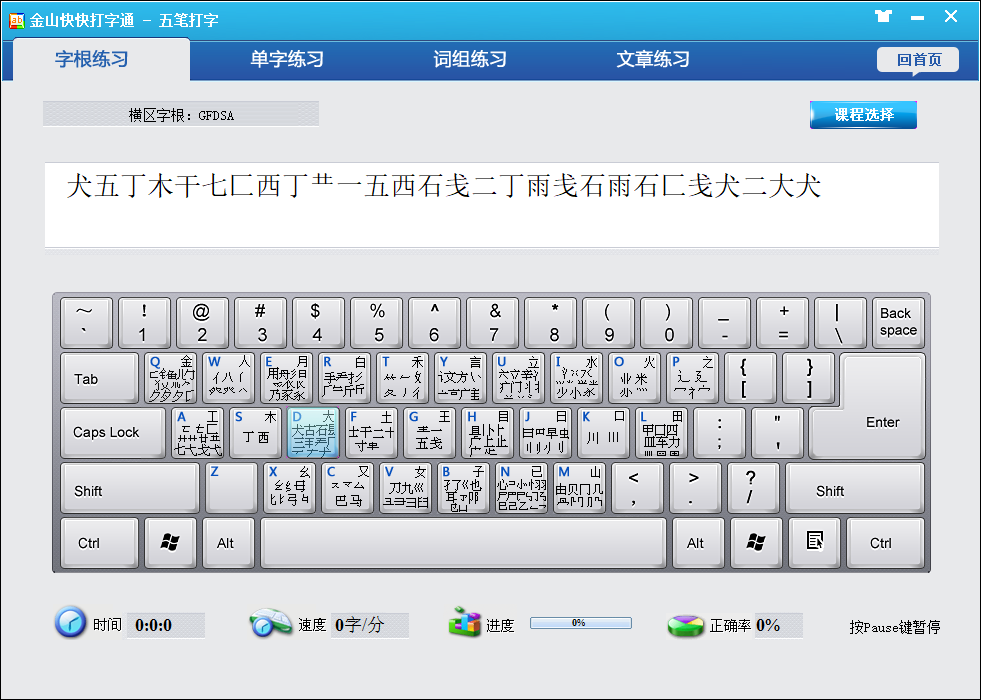The image size is (981, 700).
Task: Click the tilde backtick key
Action: point(86,322)
